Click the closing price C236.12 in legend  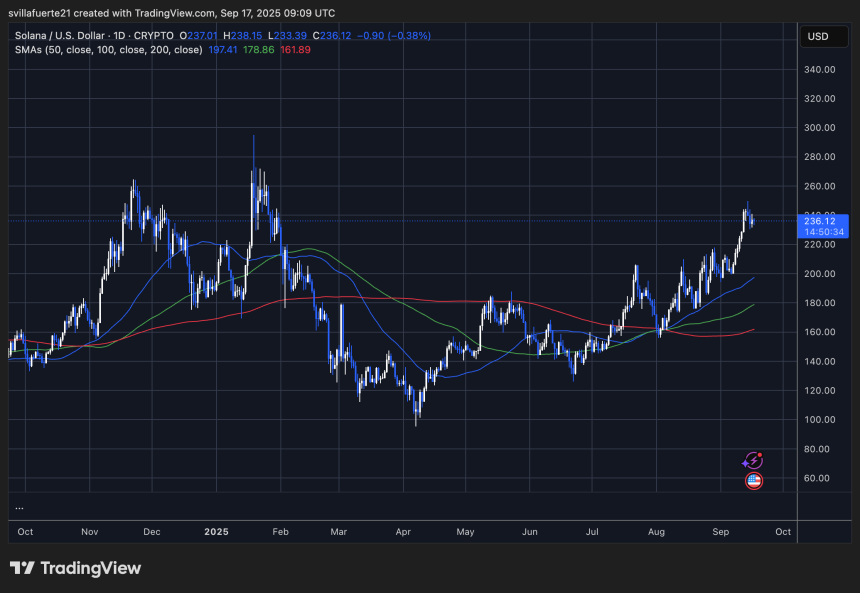333,35
